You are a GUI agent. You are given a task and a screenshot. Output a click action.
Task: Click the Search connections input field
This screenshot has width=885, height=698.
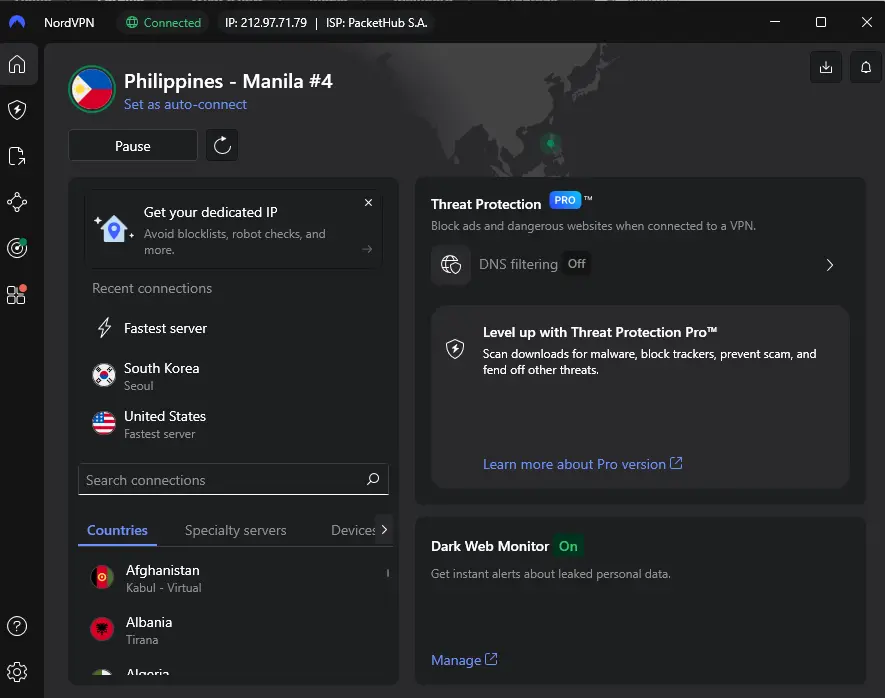233,479
